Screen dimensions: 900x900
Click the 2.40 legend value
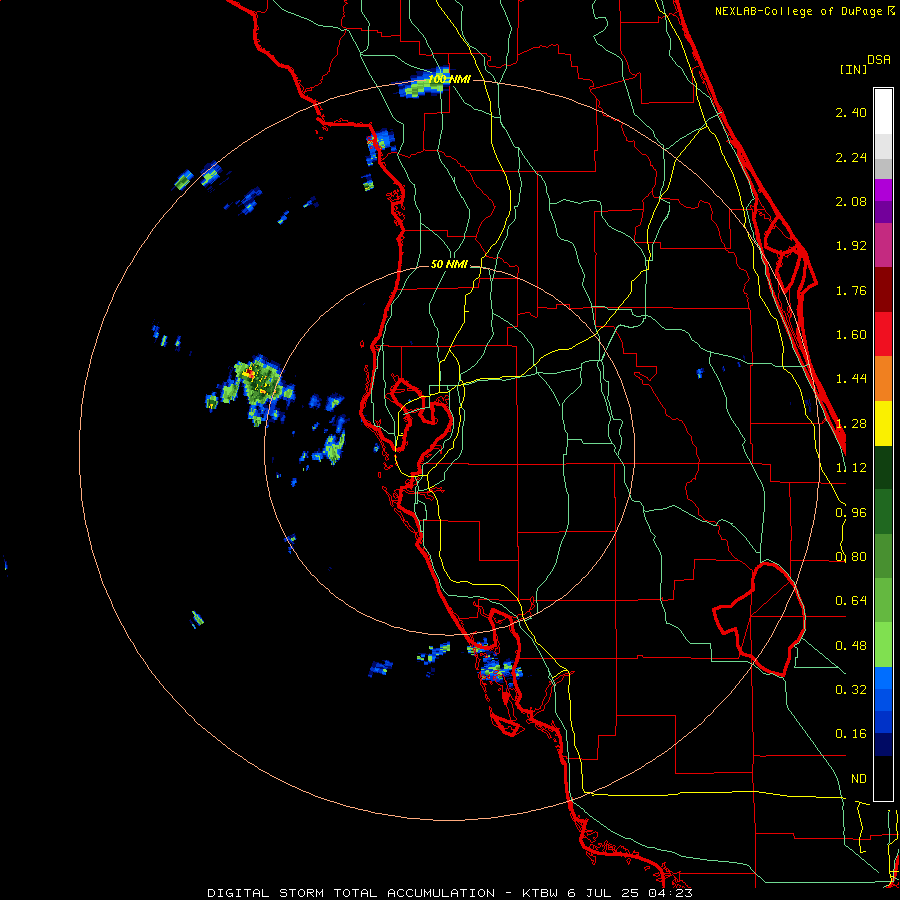point(851,112)
